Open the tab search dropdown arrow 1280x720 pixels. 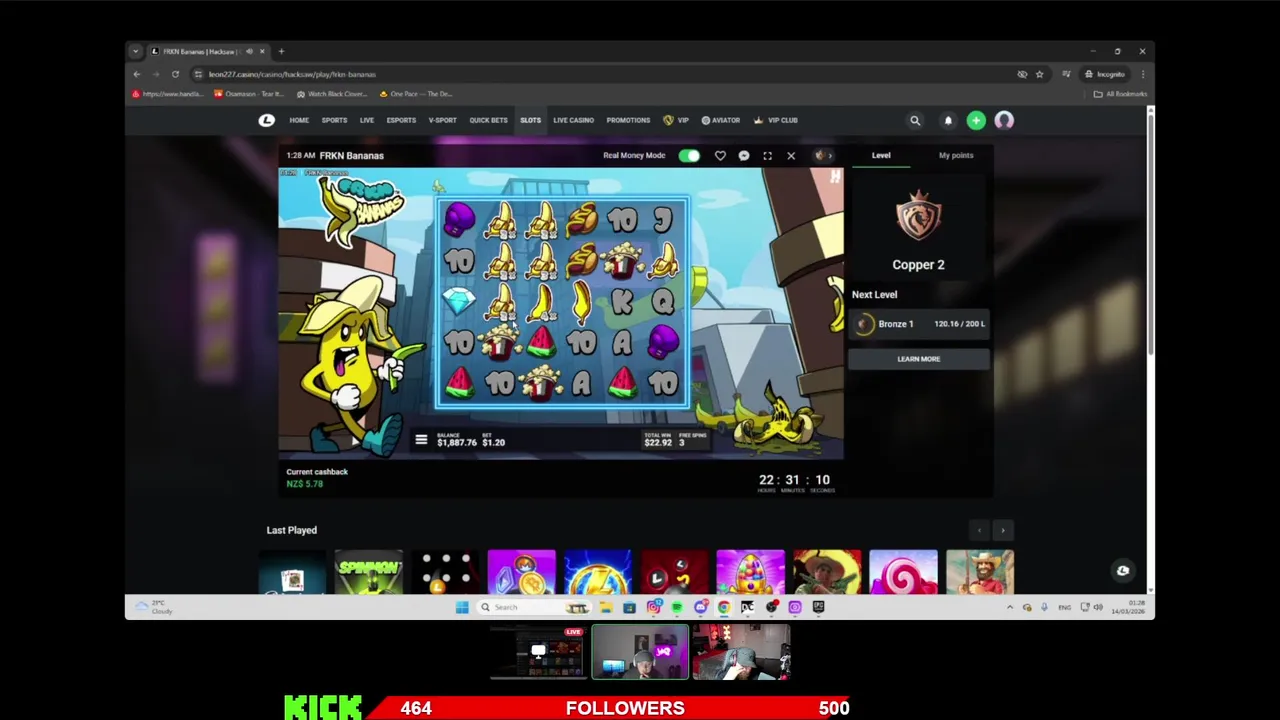pos(136,51)
